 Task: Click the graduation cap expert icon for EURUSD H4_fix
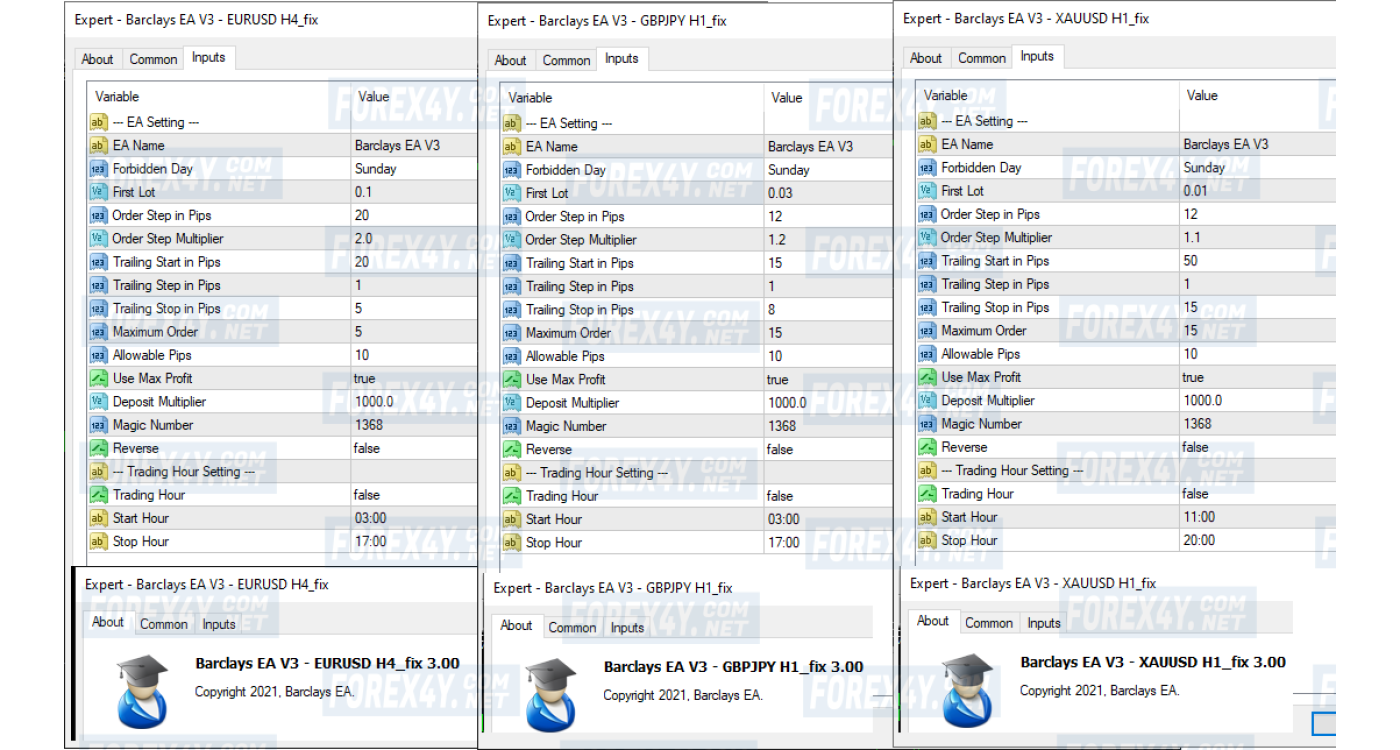tap(142, 691)
